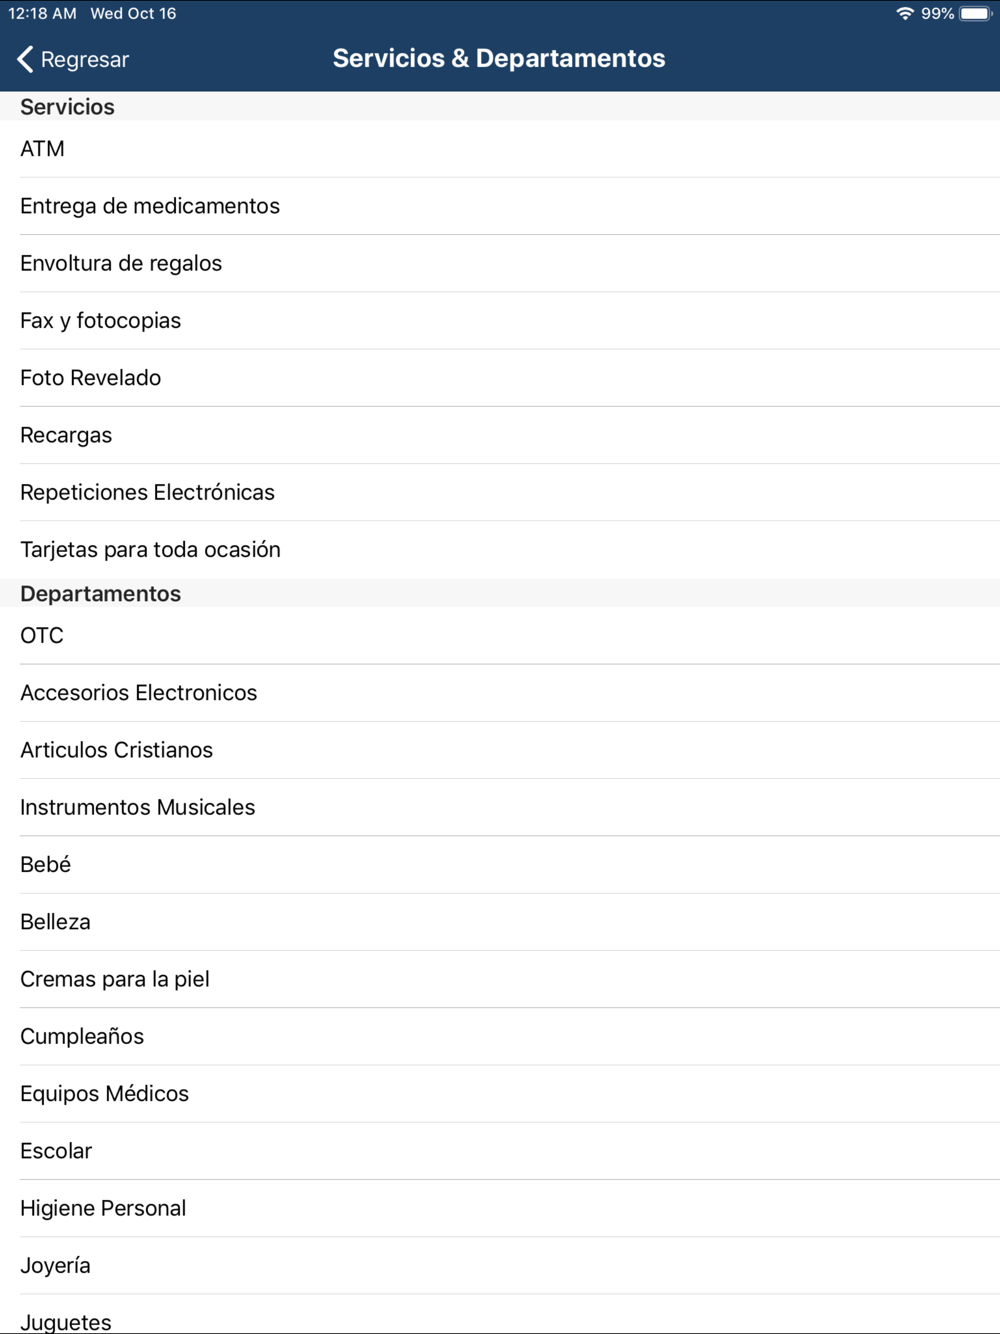The width and height of the screenshot is (1000, 1334).
Task: Select Tarjetas para toda ocasión
Action: click(500, 550)
